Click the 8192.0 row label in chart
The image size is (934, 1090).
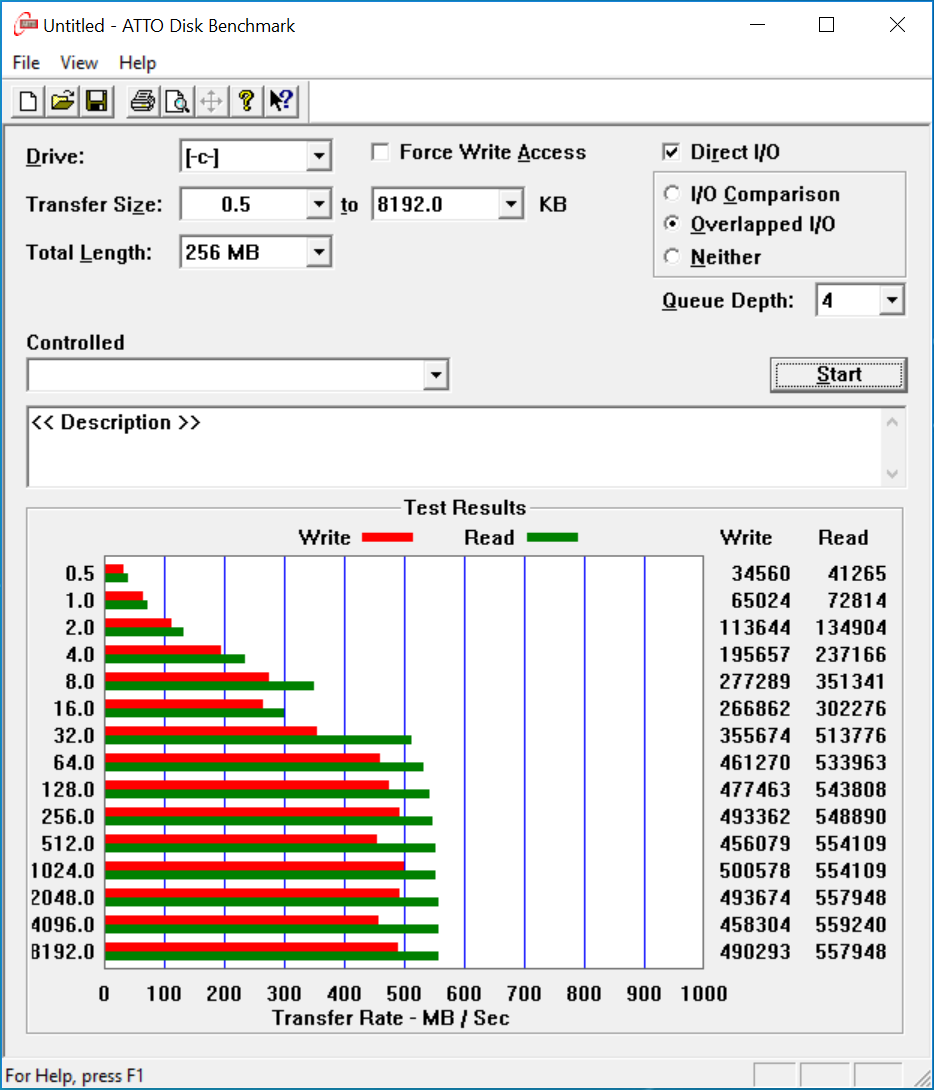[x=63, y=951]
